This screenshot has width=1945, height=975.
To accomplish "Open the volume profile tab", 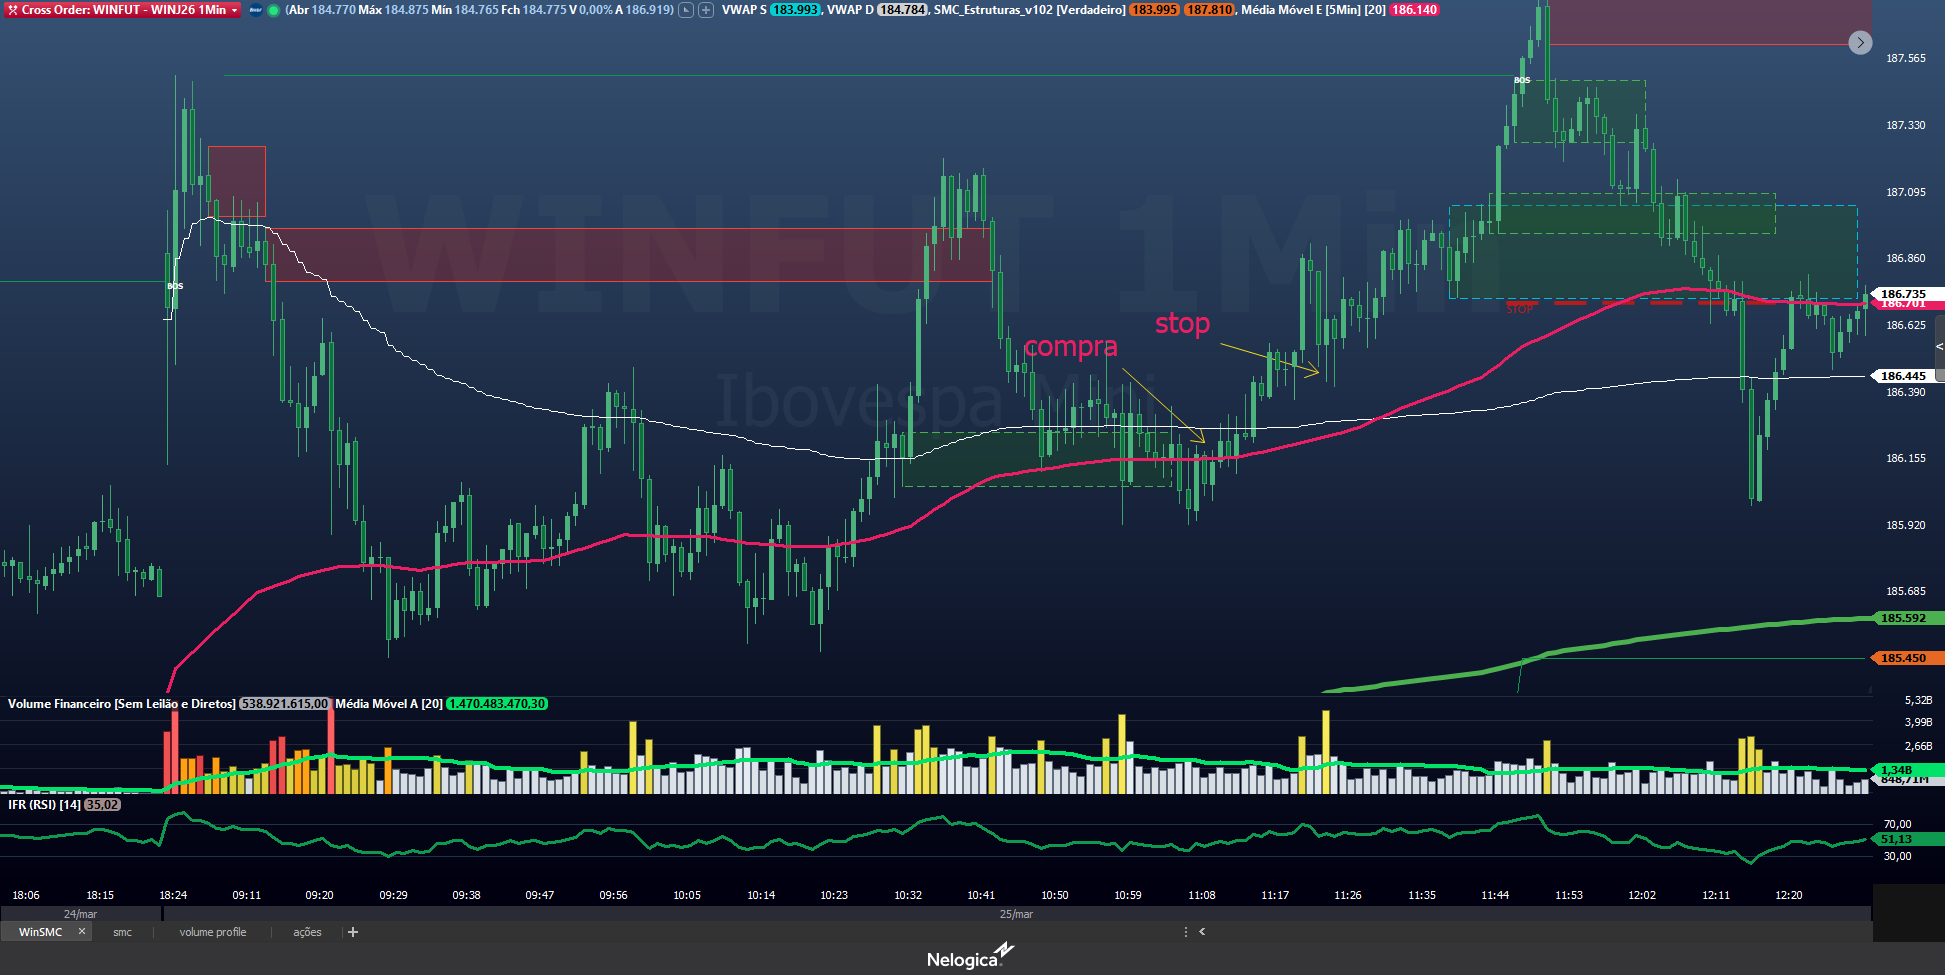I will (212, 932).
